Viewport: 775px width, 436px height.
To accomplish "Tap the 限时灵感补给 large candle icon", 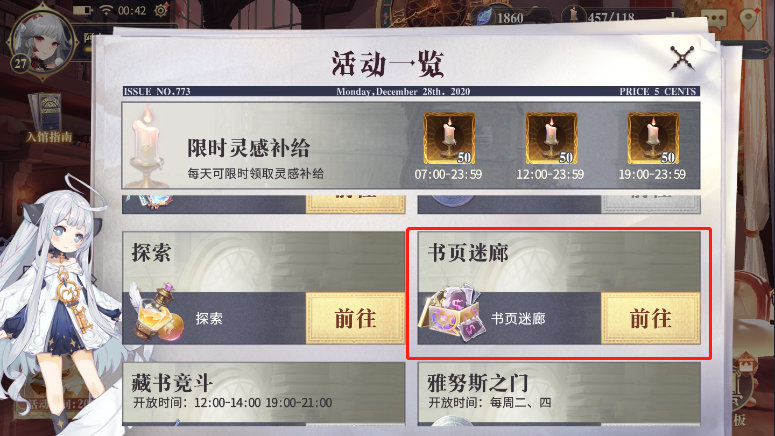I will click(x=146, y=147).
